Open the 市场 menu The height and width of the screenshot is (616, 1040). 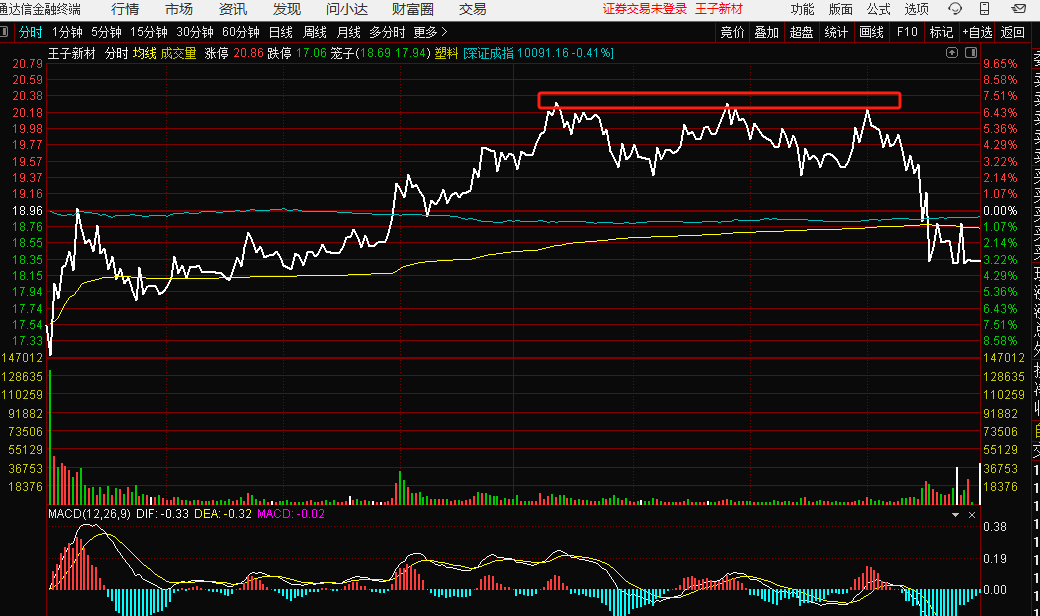178,9
